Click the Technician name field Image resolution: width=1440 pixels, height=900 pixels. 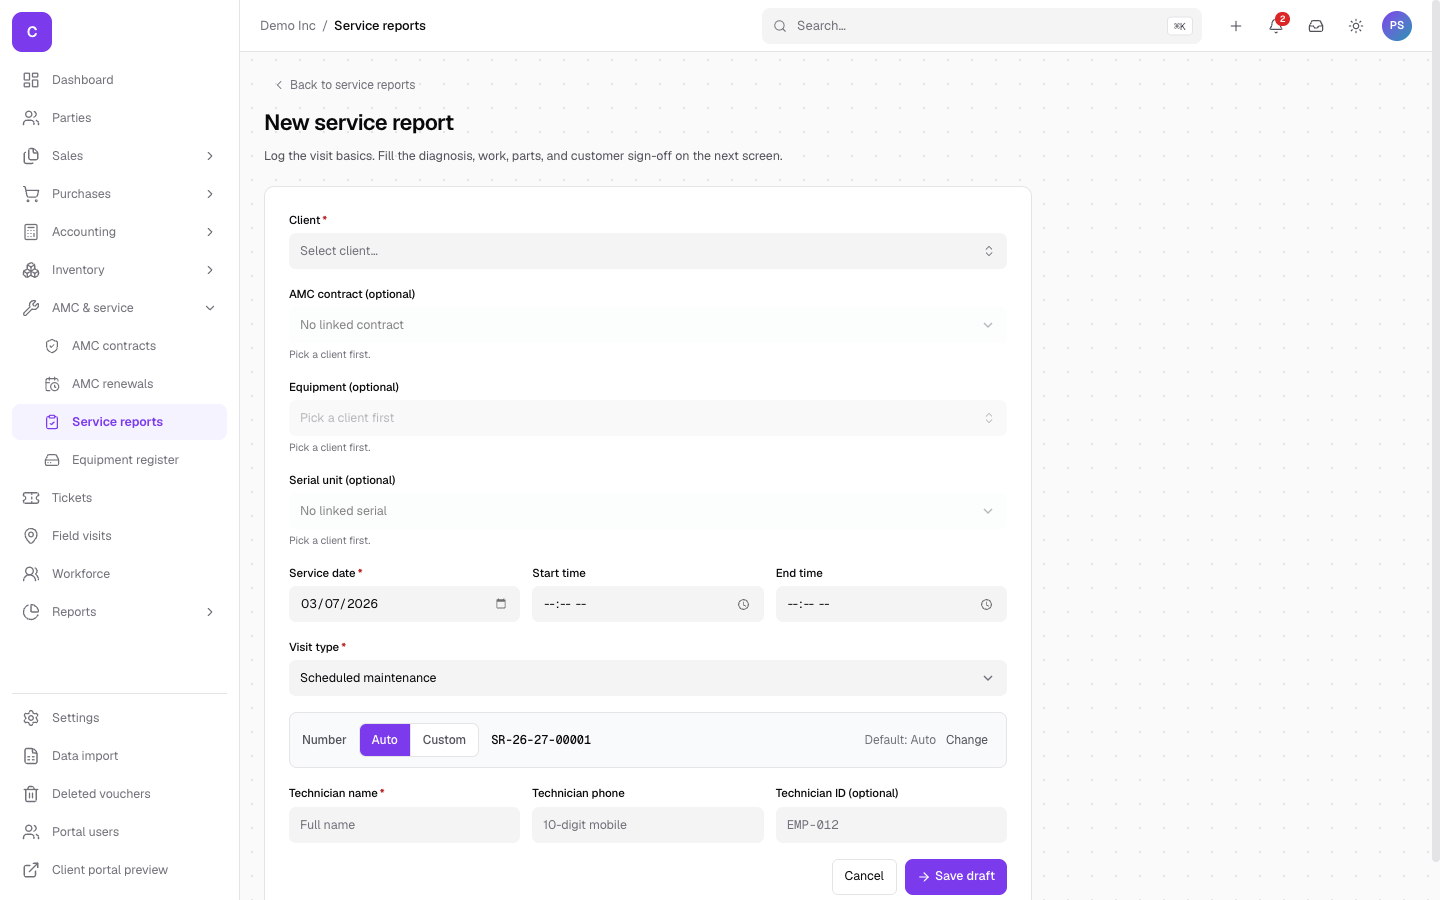coord(404,825)
